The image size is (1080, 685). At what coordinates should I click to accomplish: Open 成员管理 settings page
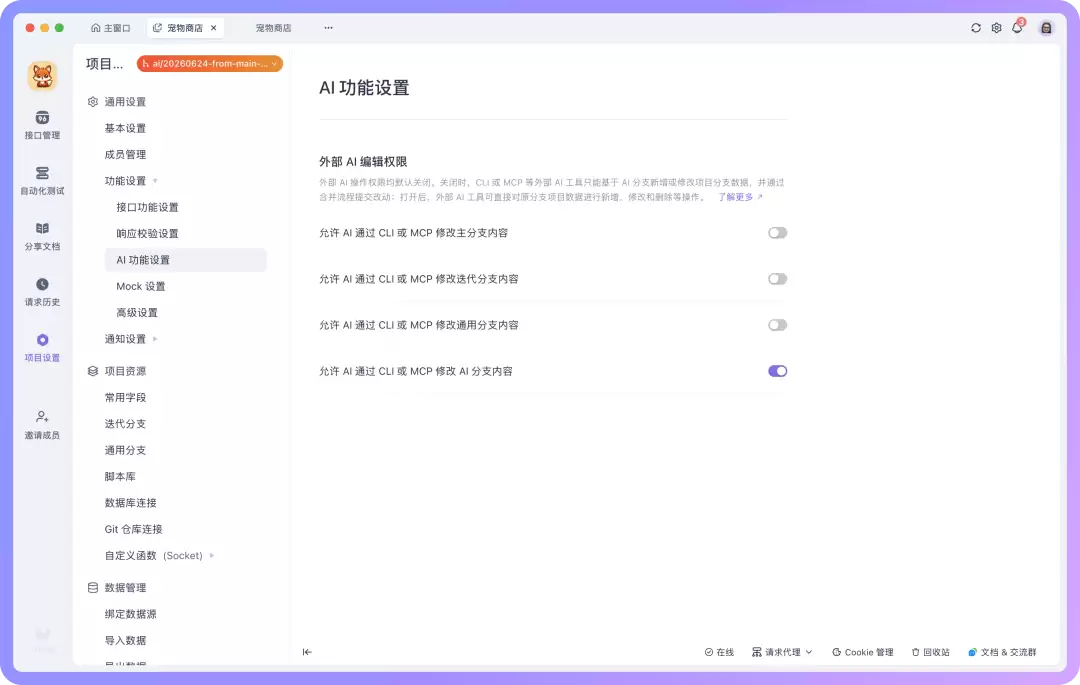125,155
